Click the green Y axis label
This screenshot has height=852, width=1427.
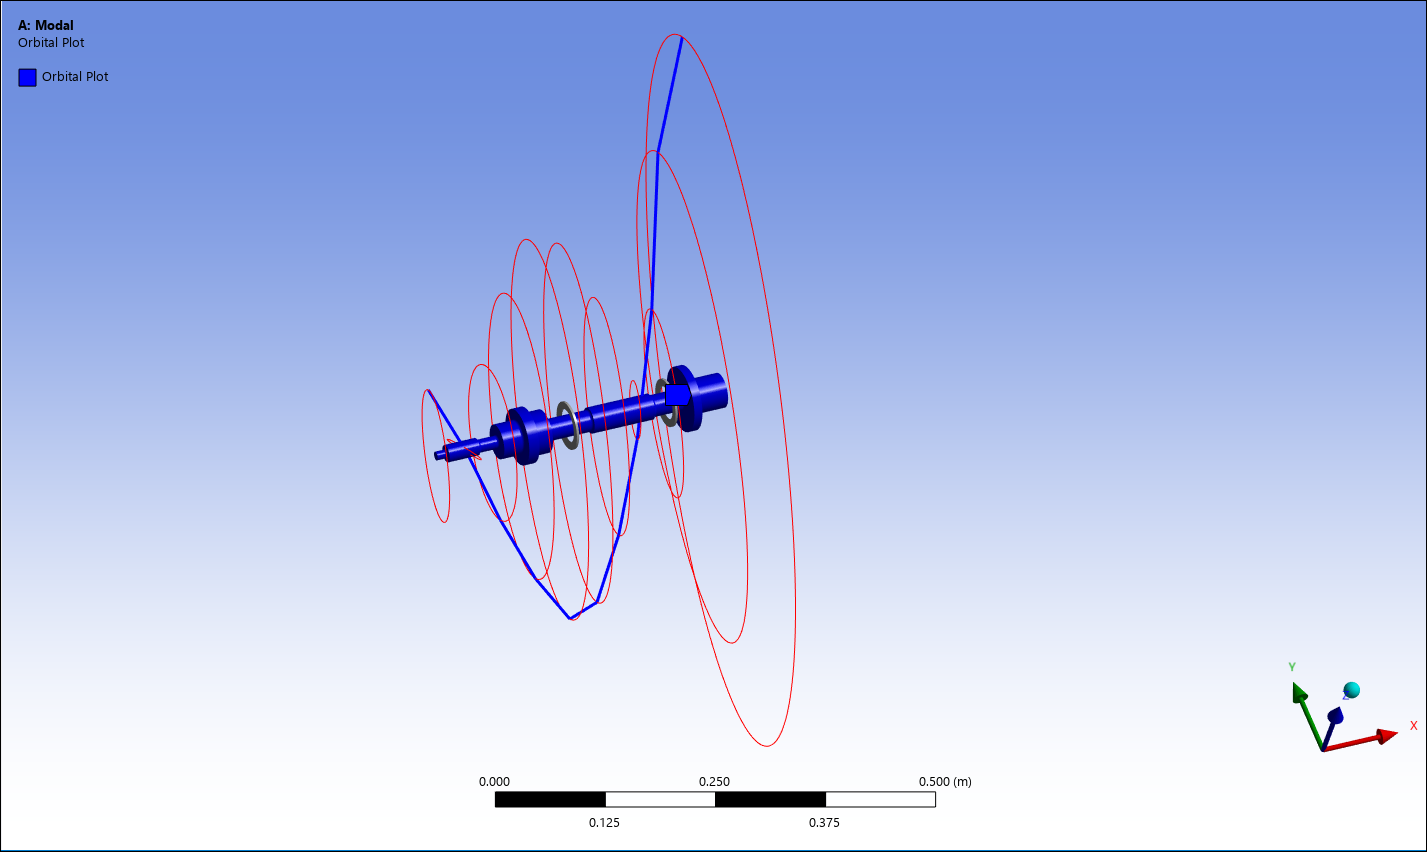(1292, 666)
